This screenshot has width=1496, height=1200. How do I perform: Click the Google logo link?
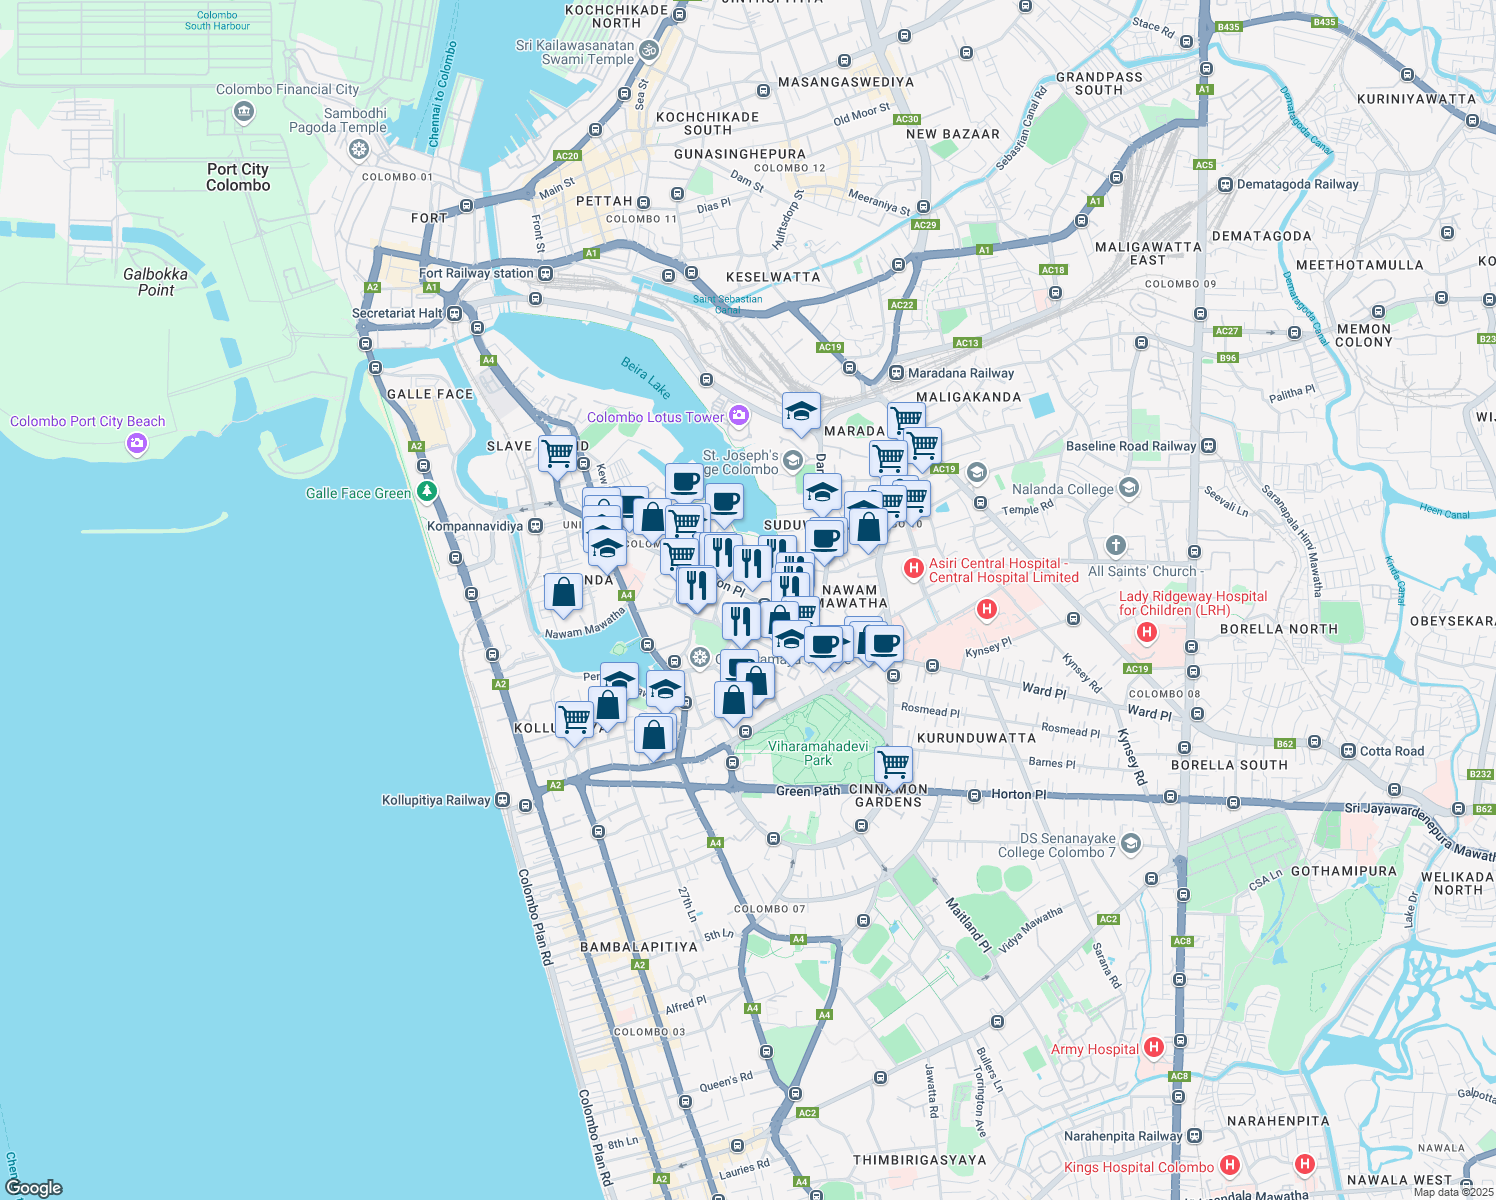pyautogui.click(x=33, y=1187)
